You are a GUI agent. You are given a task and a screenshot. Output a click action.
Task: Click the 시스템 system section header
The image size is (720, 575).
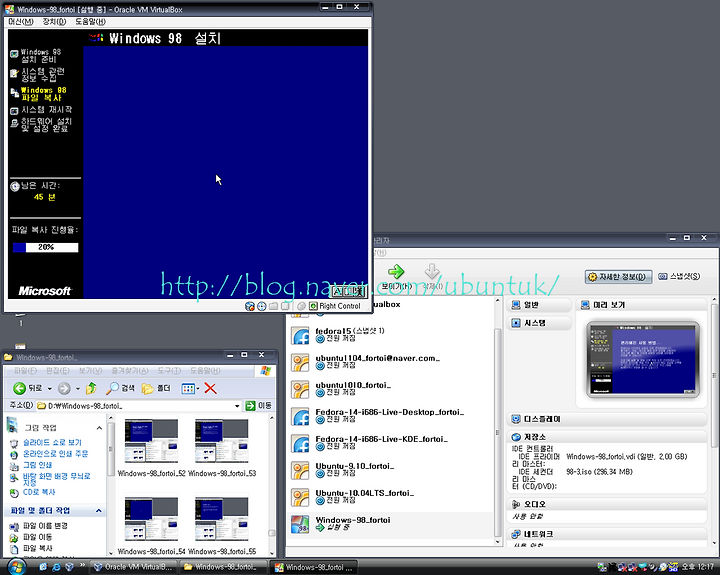click(x=539, y=323)
